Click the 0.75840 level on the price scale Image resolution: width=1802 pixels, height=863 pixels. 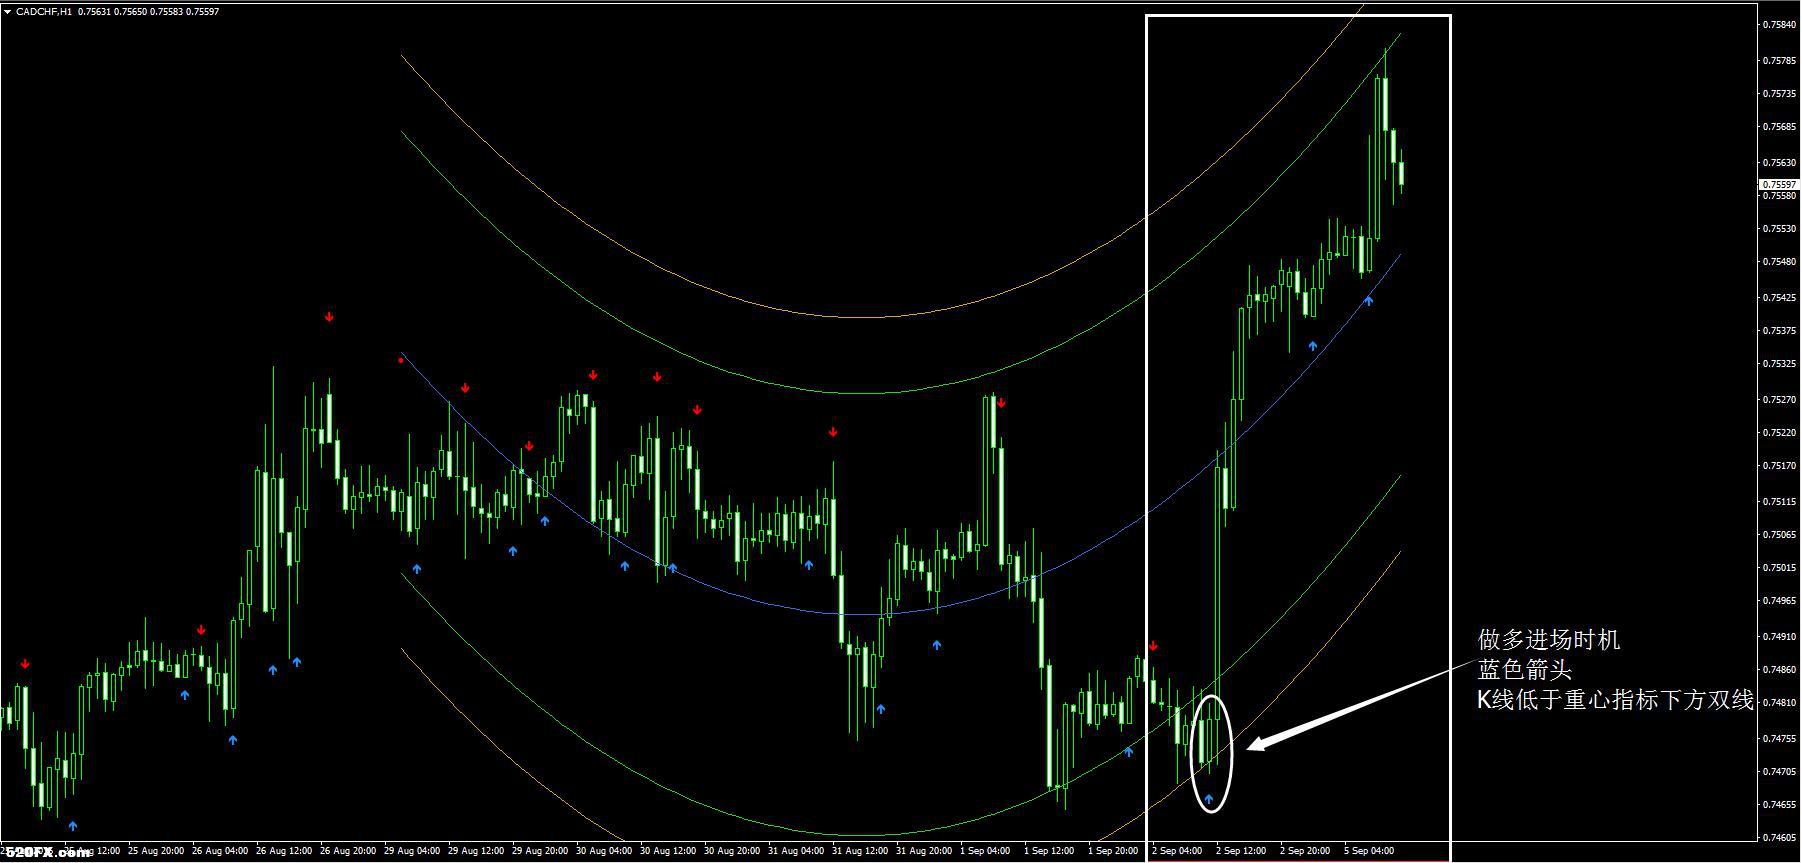pyautogui.click(x=1779, y=25)
